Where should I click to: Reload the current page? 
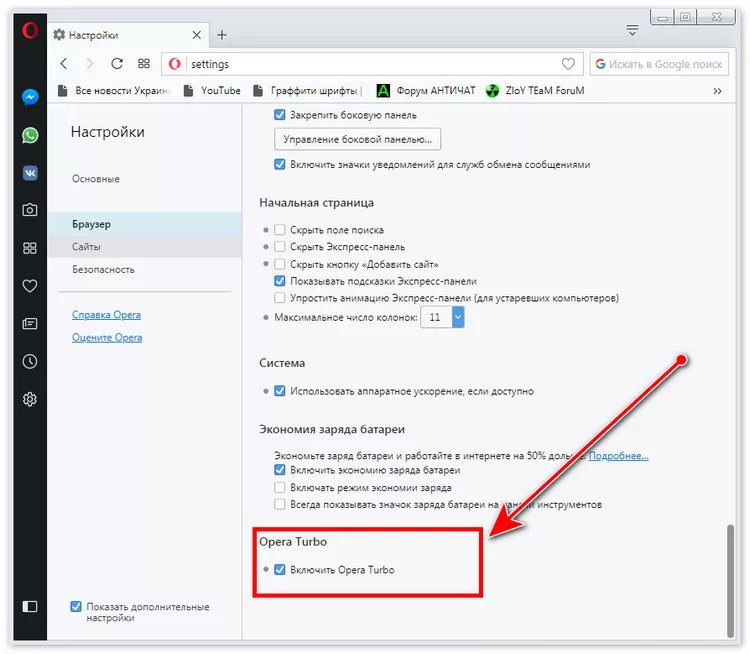click(117, 64)
